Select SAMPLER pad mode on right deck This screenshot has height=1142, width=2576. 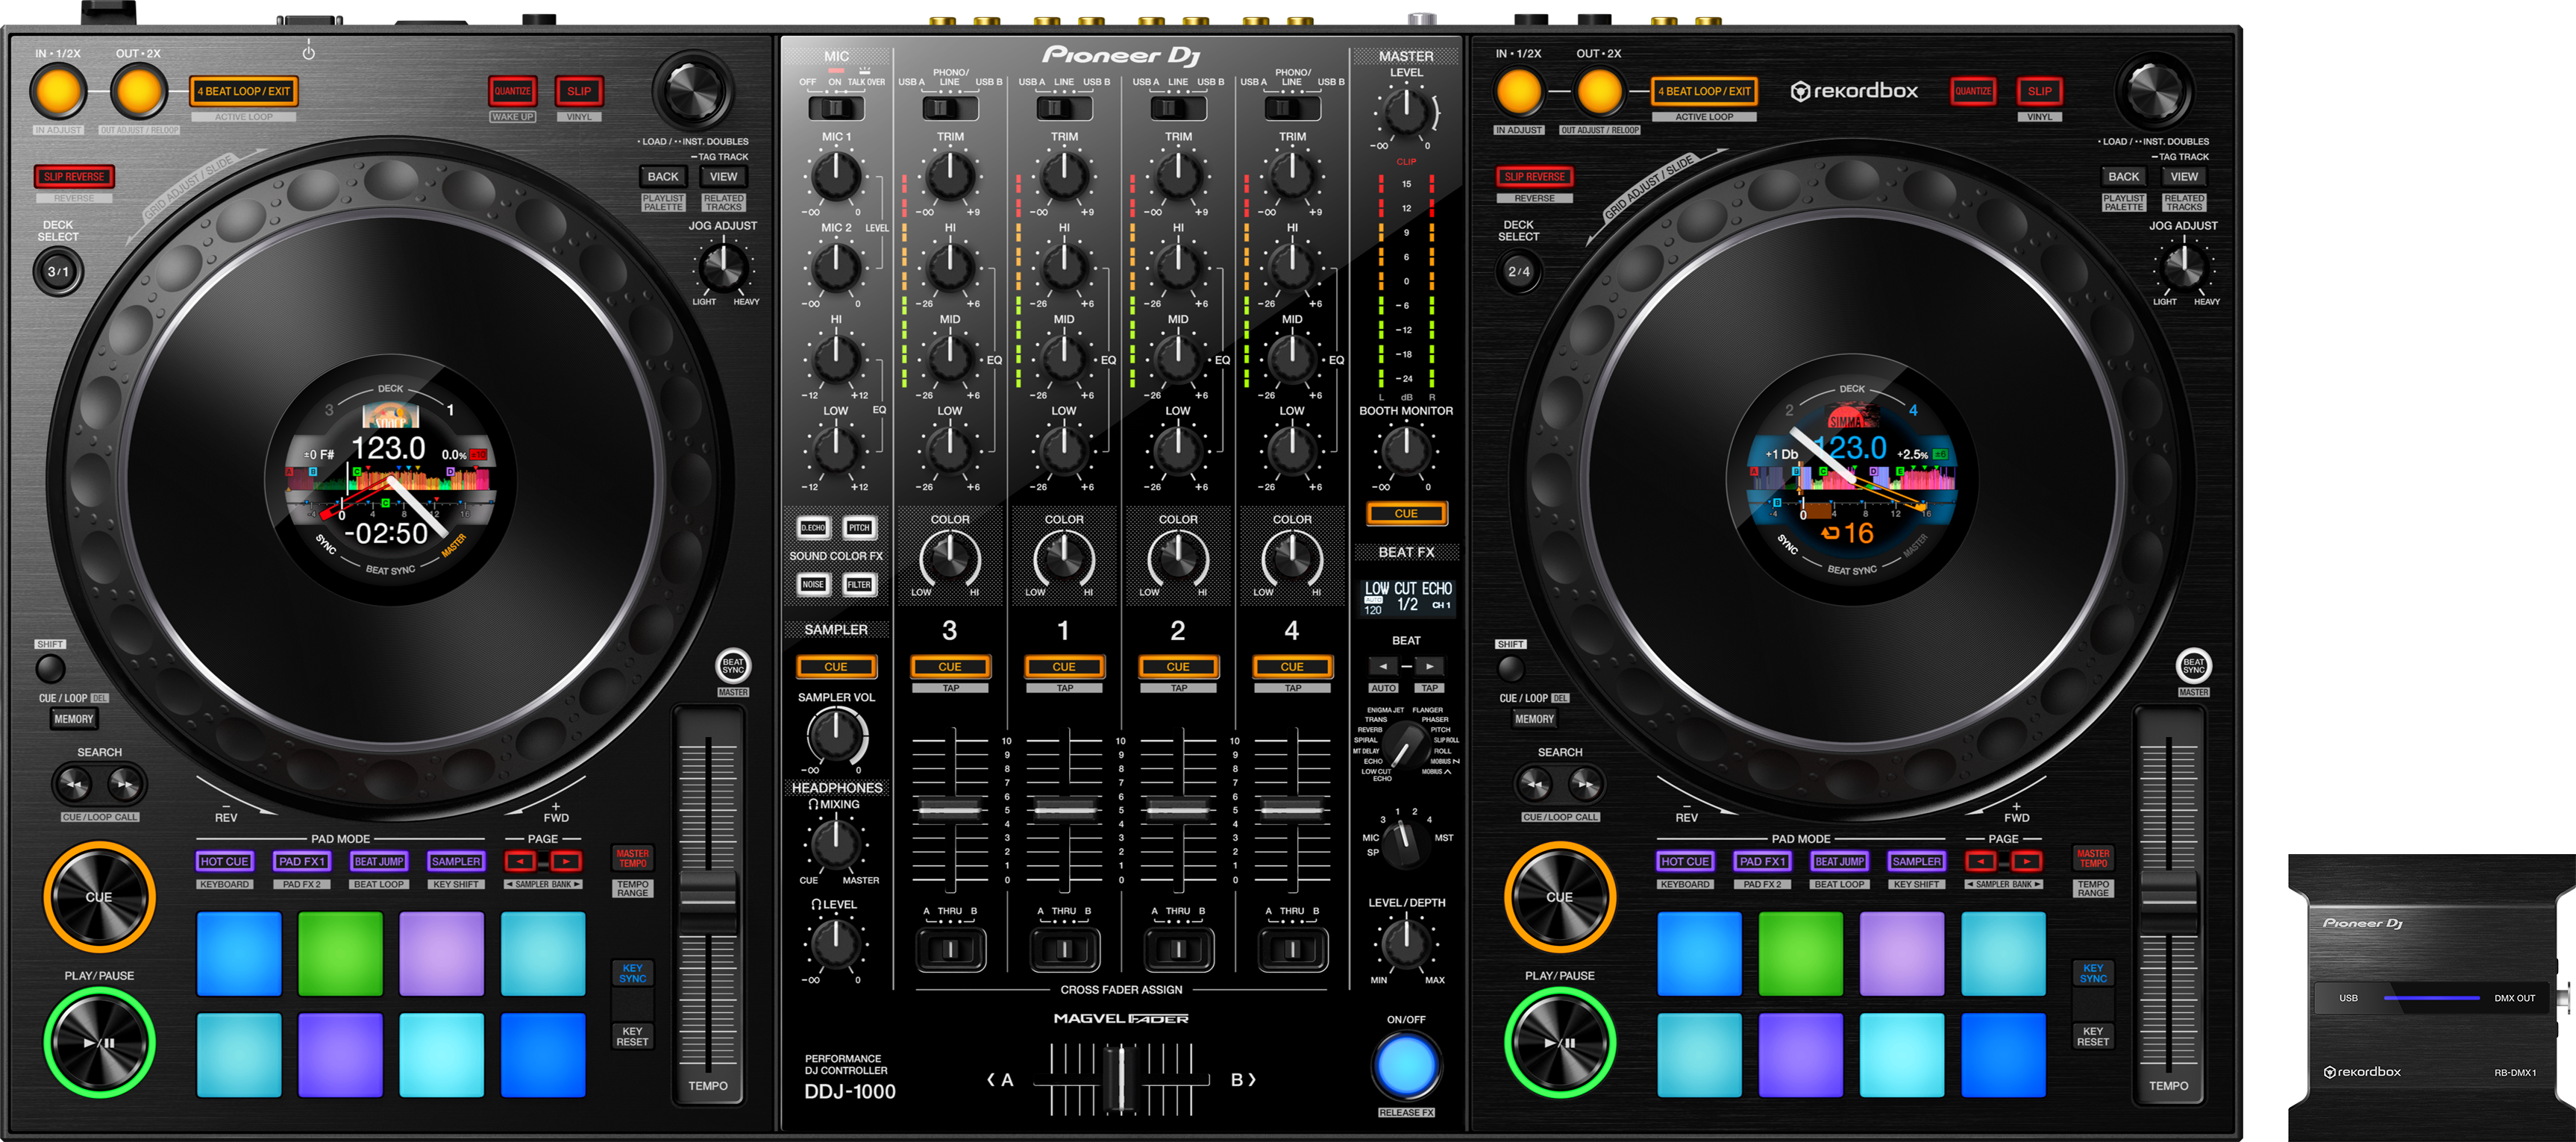point(1916,861)
